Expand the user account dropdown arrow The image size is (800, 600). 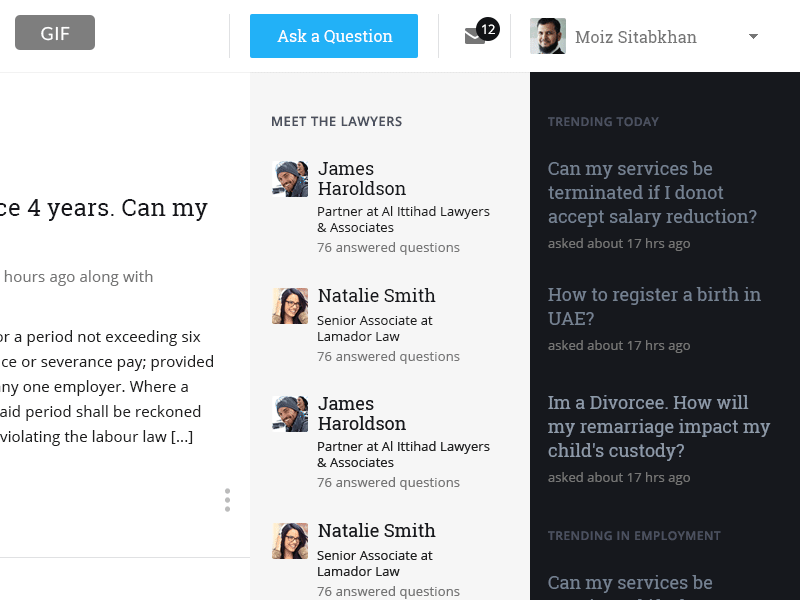(x=753, y=37)
